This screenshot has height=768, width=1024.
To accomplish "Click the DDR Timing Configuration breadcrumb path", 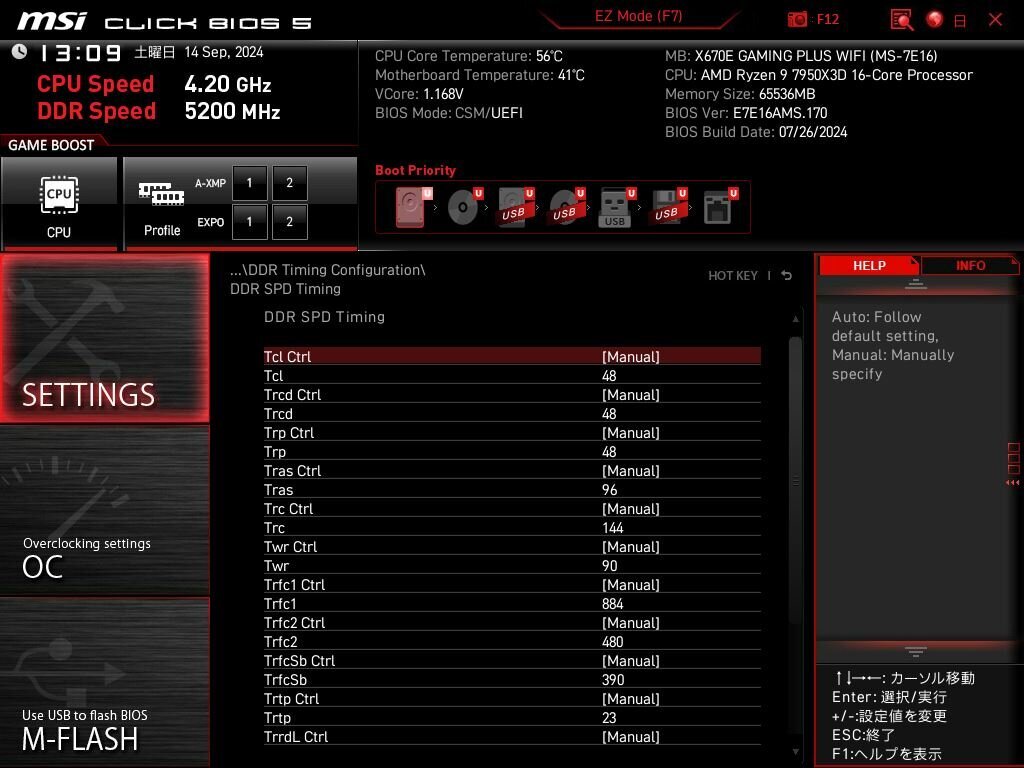I will pyautogui.click(x=327, y=270).
